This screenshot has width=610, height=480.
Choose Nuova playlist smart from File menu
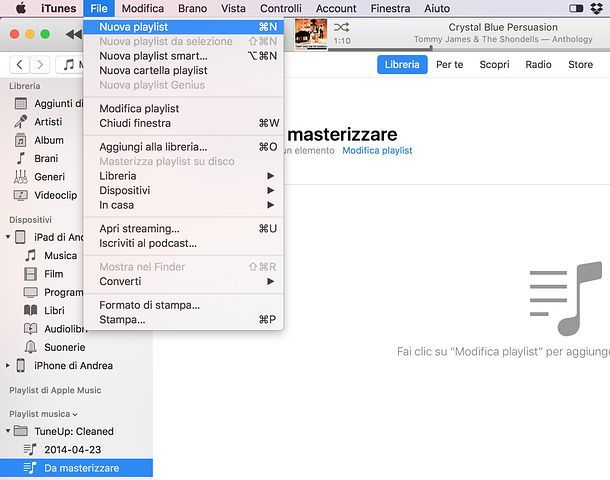click(153, 56)
